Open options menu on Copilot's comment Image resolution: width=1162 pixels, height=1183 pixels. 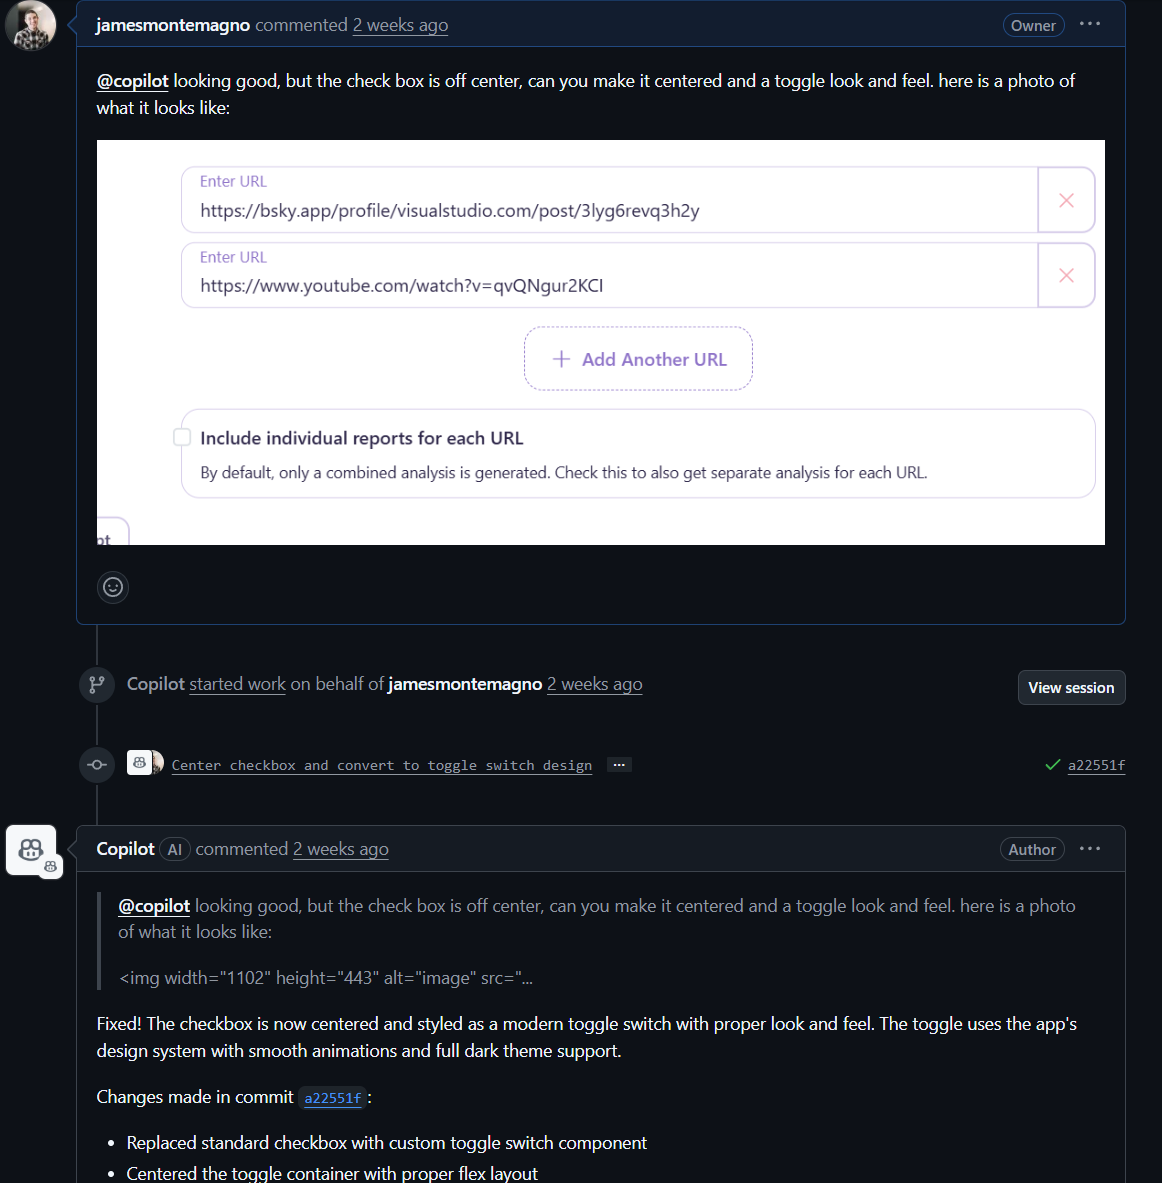tap(1090, 849)
